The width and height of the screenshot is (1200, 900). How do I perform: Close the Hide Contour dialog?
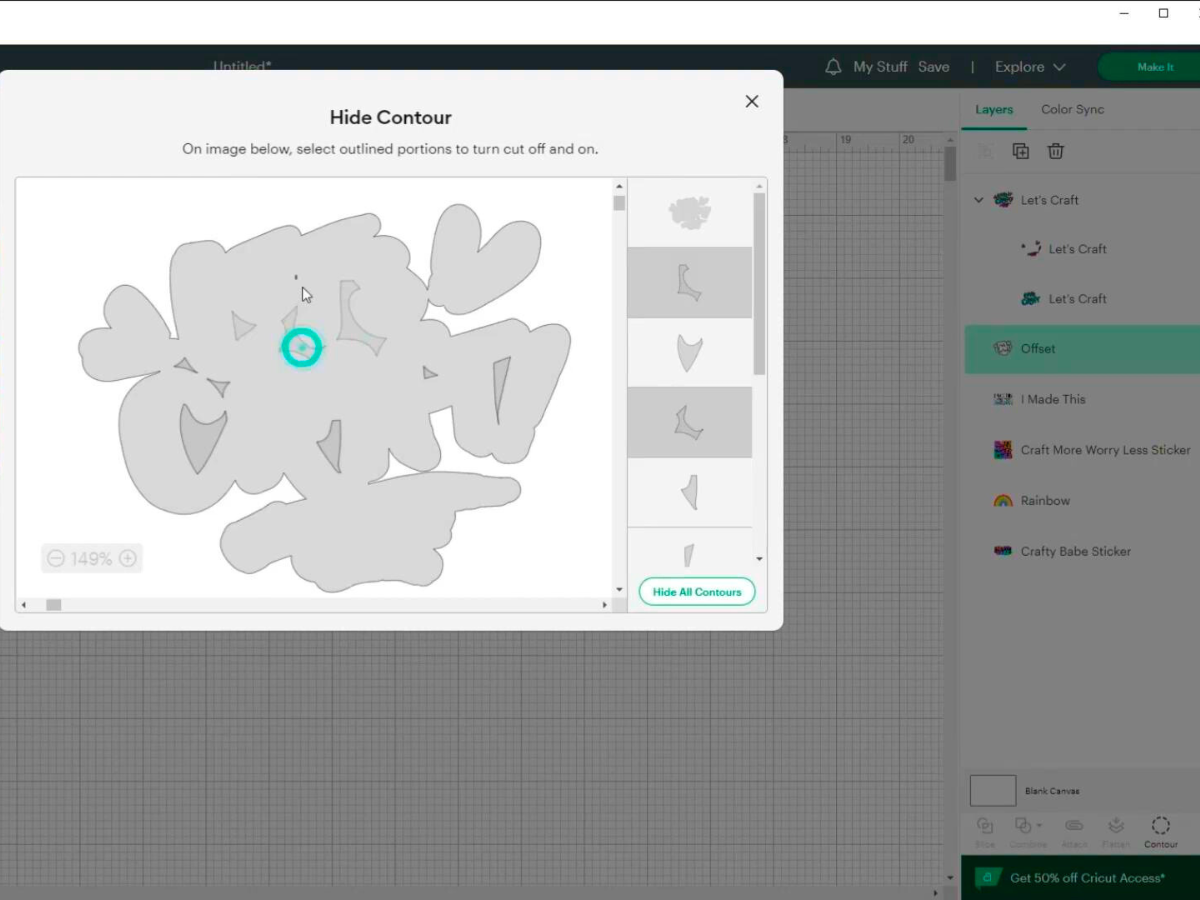(752, 101)
